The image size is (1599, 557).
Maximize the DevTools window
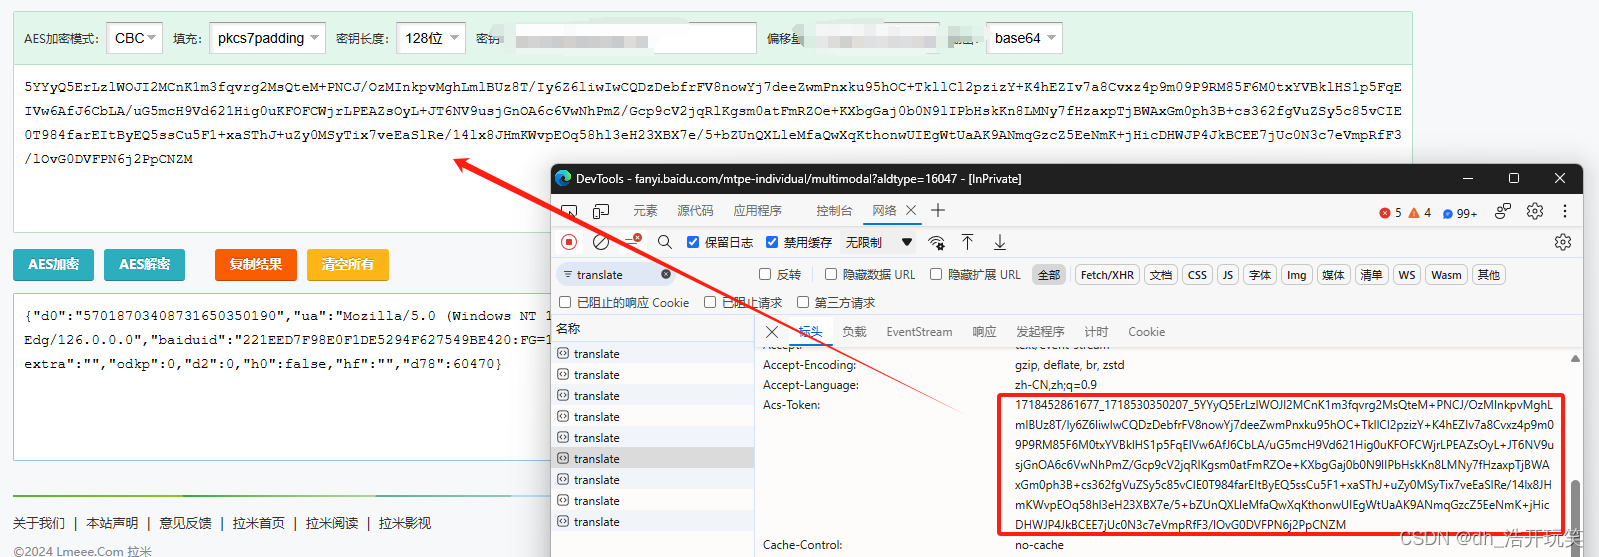pos(1514,178)
